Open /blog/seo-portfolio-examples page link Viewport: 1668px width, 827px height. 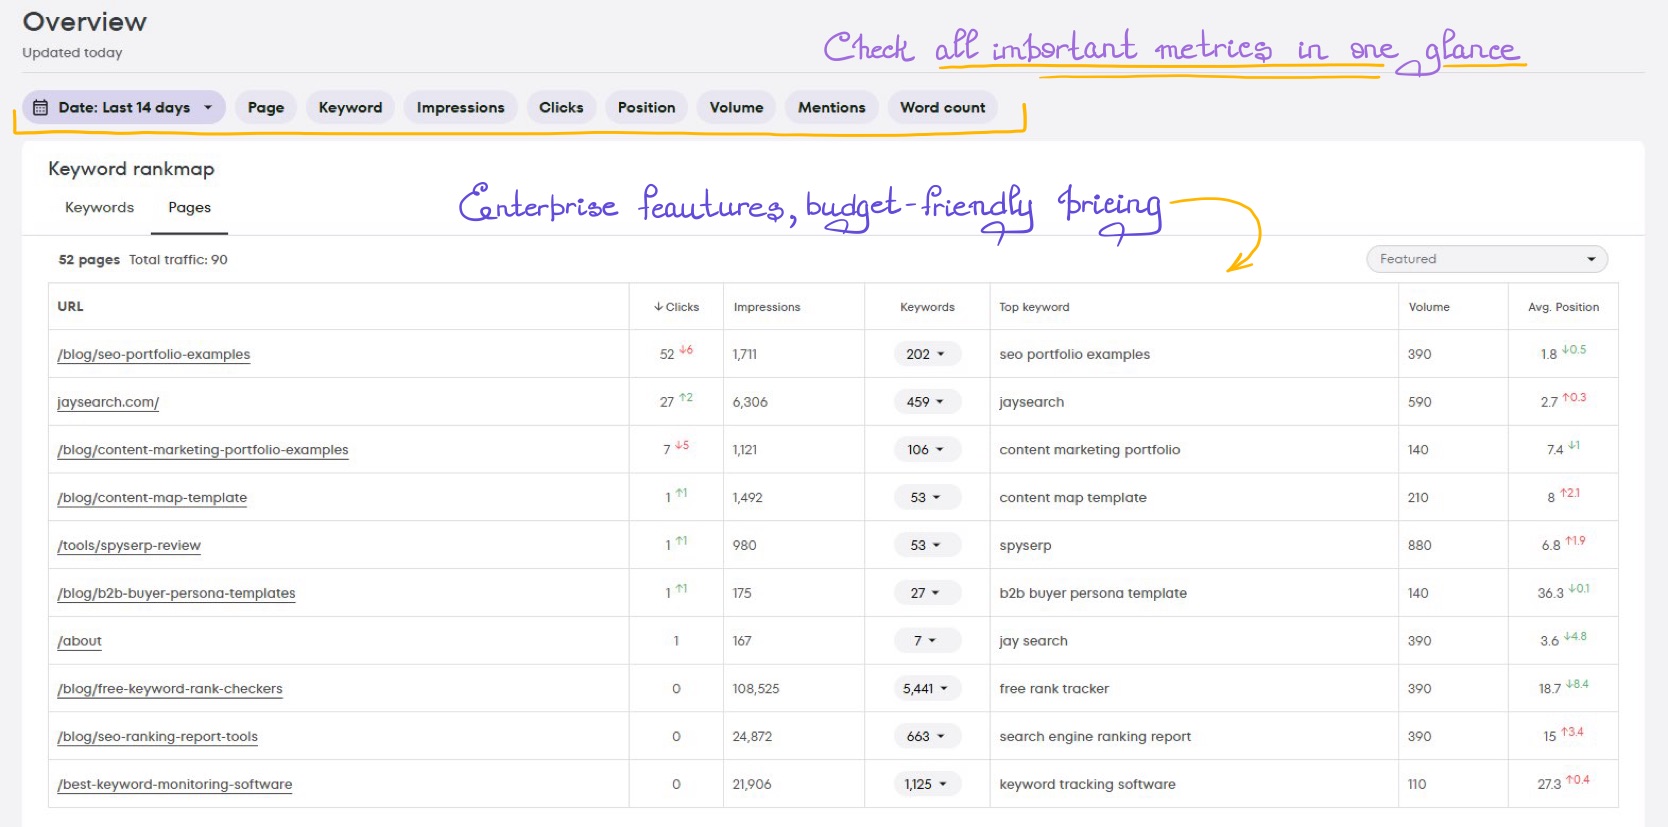[154, 354]
